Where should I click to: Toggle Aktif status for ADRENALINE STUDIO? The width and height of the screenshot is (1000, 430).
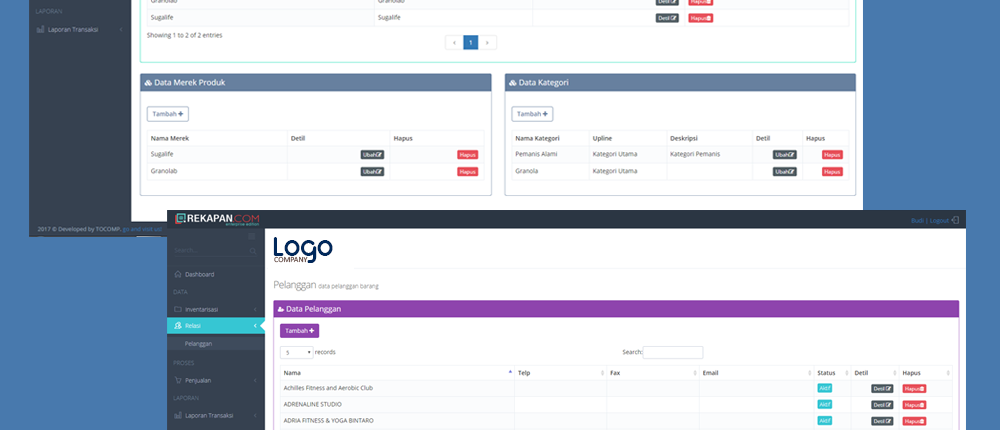pyautogui.click(x=825, y=404)
